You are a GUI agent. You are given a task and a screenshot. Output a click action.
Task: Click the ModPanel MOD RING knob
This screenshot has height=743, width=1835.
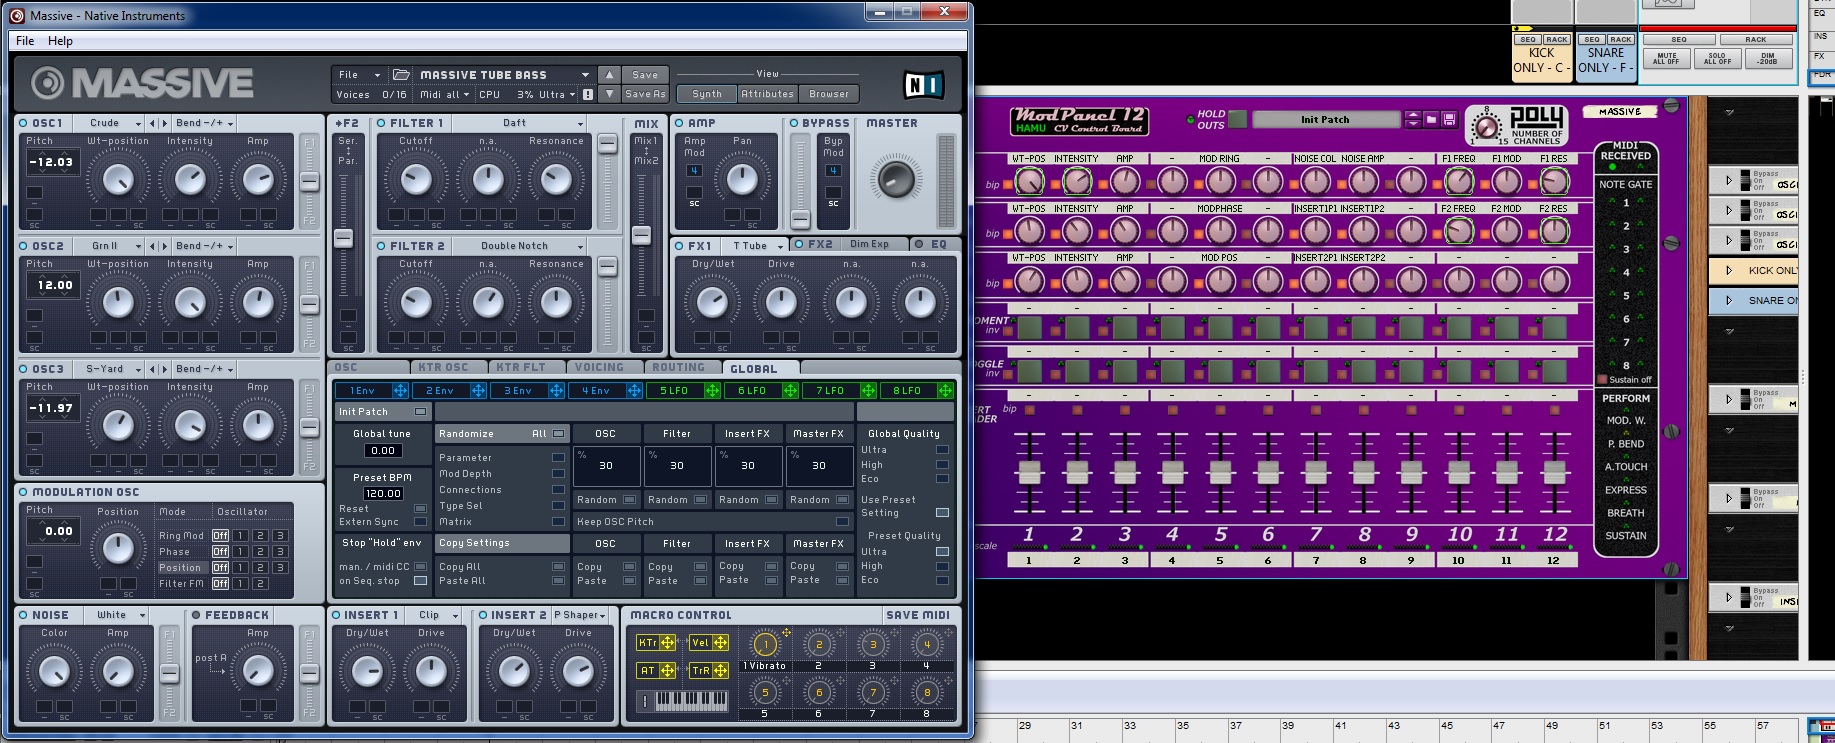click(x=1220, y=181)
